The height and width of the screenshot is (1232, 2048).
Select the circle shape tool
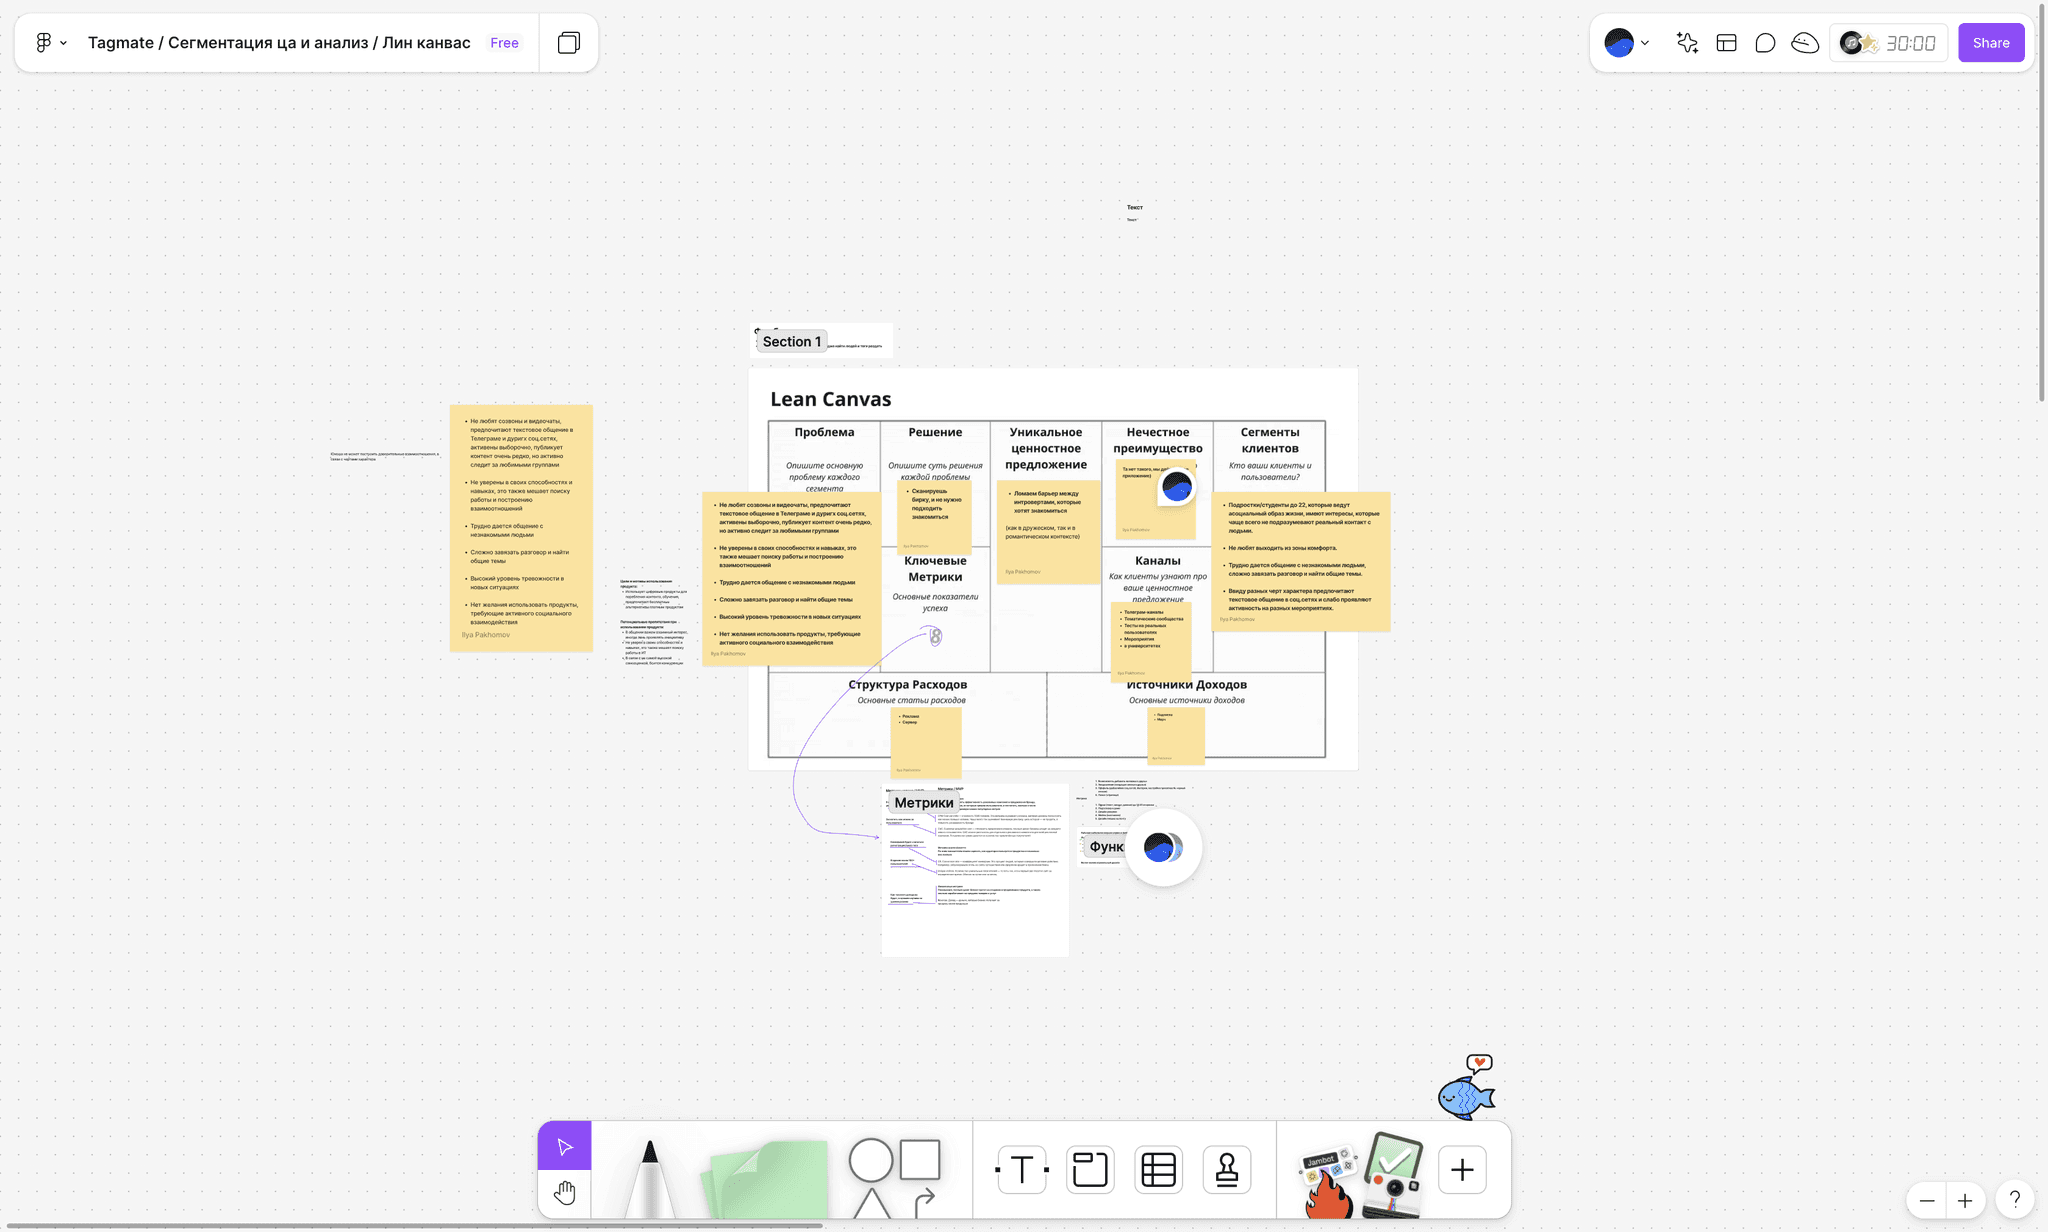pyautogui.click(x=870, y=1160)
